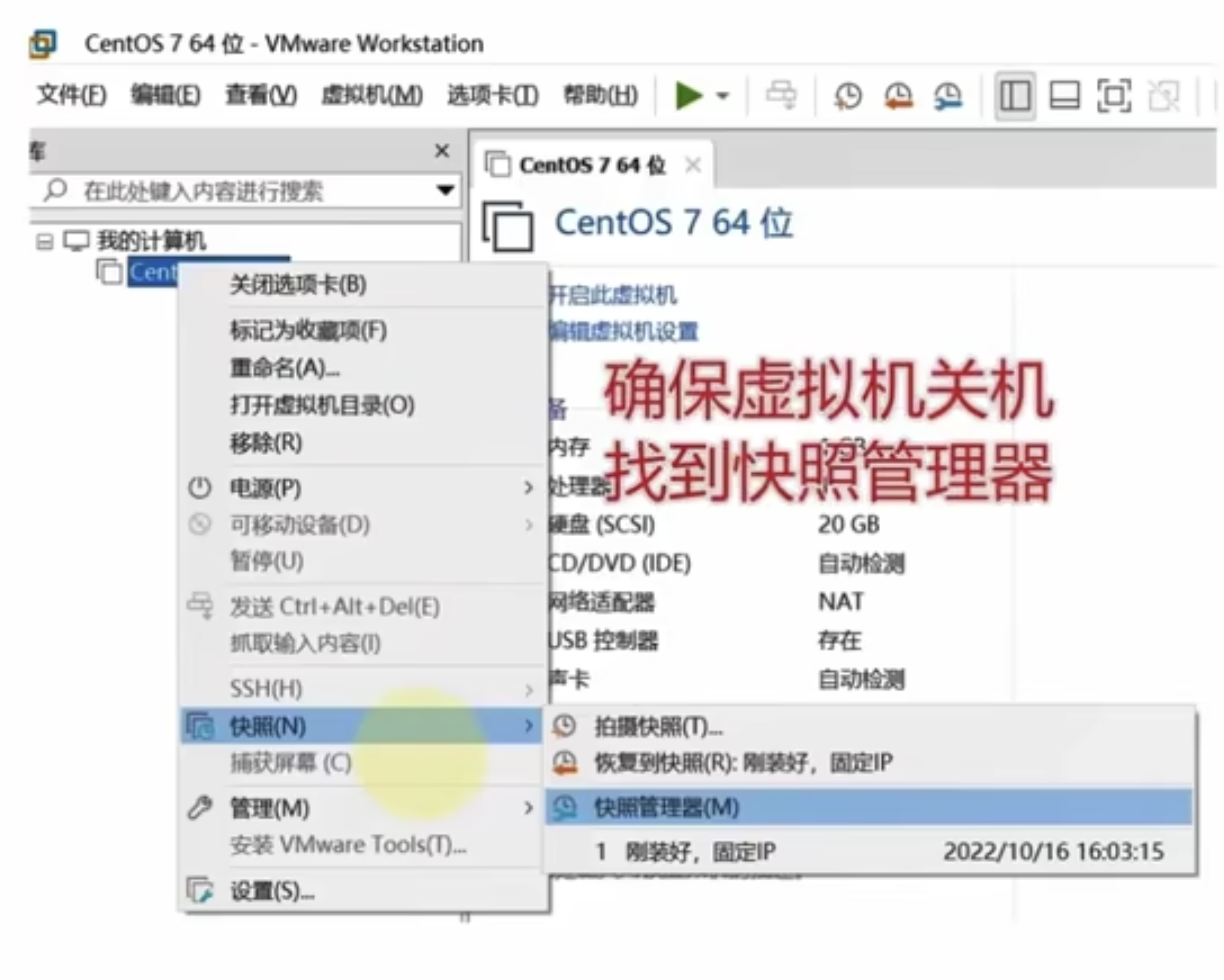Click take snapshot toolbar icon
Viewport: 1224px width, 980px height.
(x=848, y=96)
